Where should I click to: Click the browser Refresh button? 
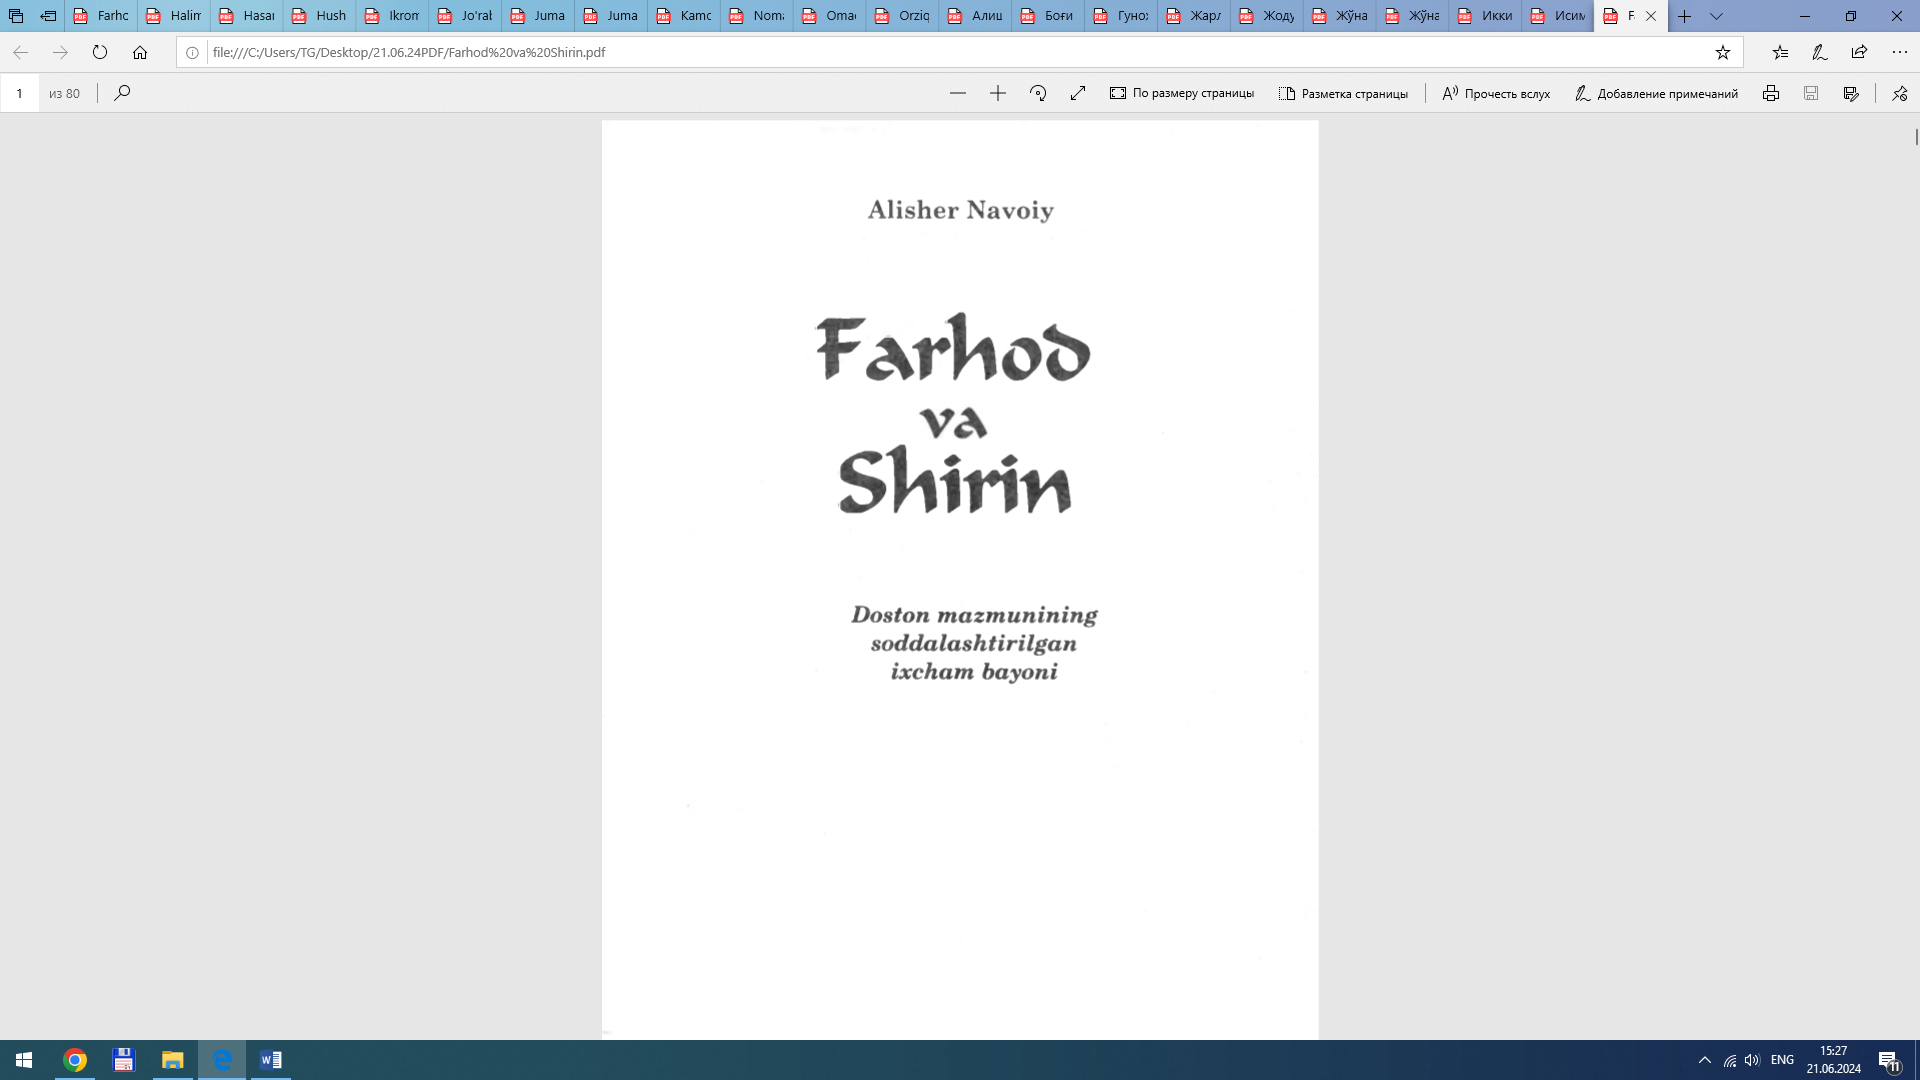[x=100, y=53]
